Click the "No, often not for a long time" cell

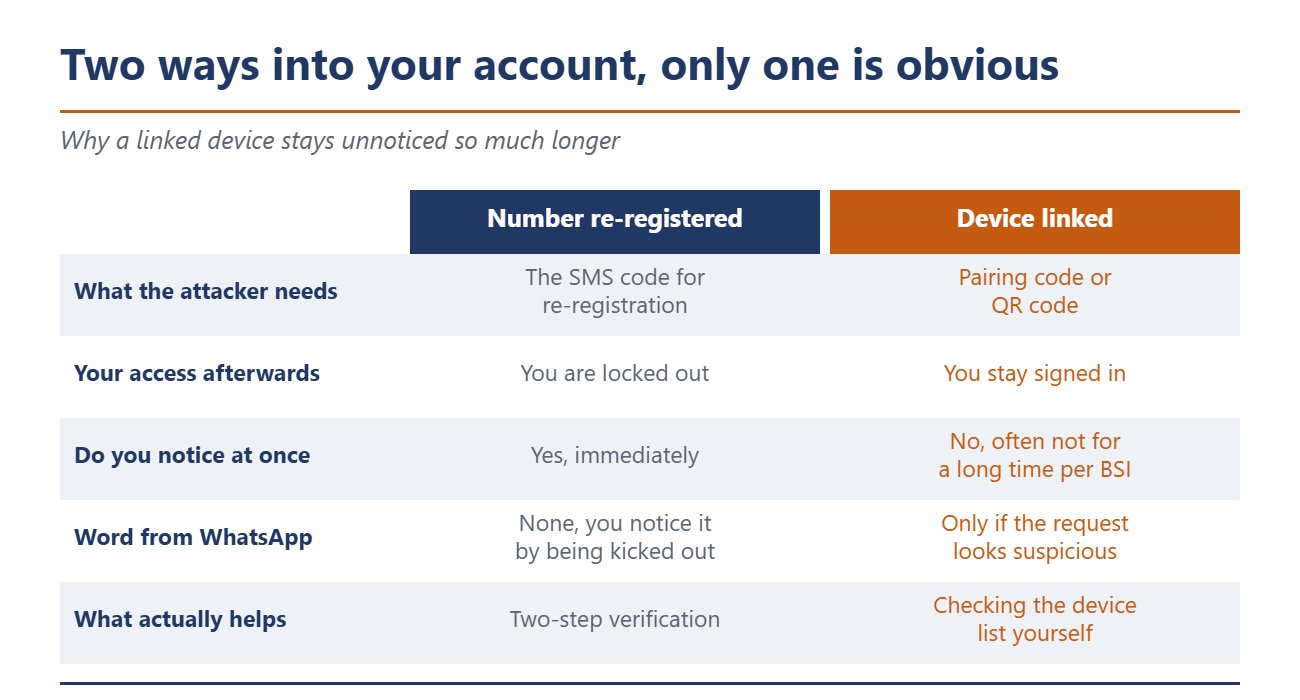[x=1035, y=456]
